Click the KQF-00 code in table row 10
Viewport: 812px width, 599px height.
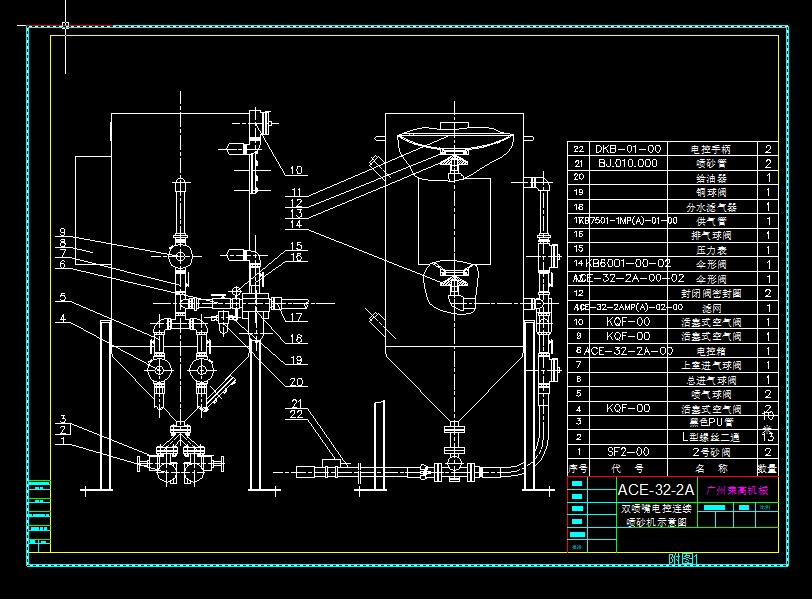[628, 322]
